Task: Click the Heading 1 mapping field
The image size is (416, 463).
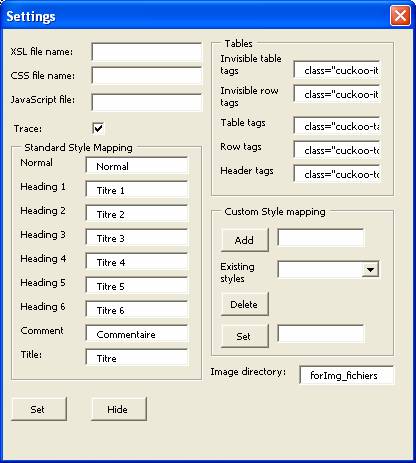Action: [x=137, y=190]
